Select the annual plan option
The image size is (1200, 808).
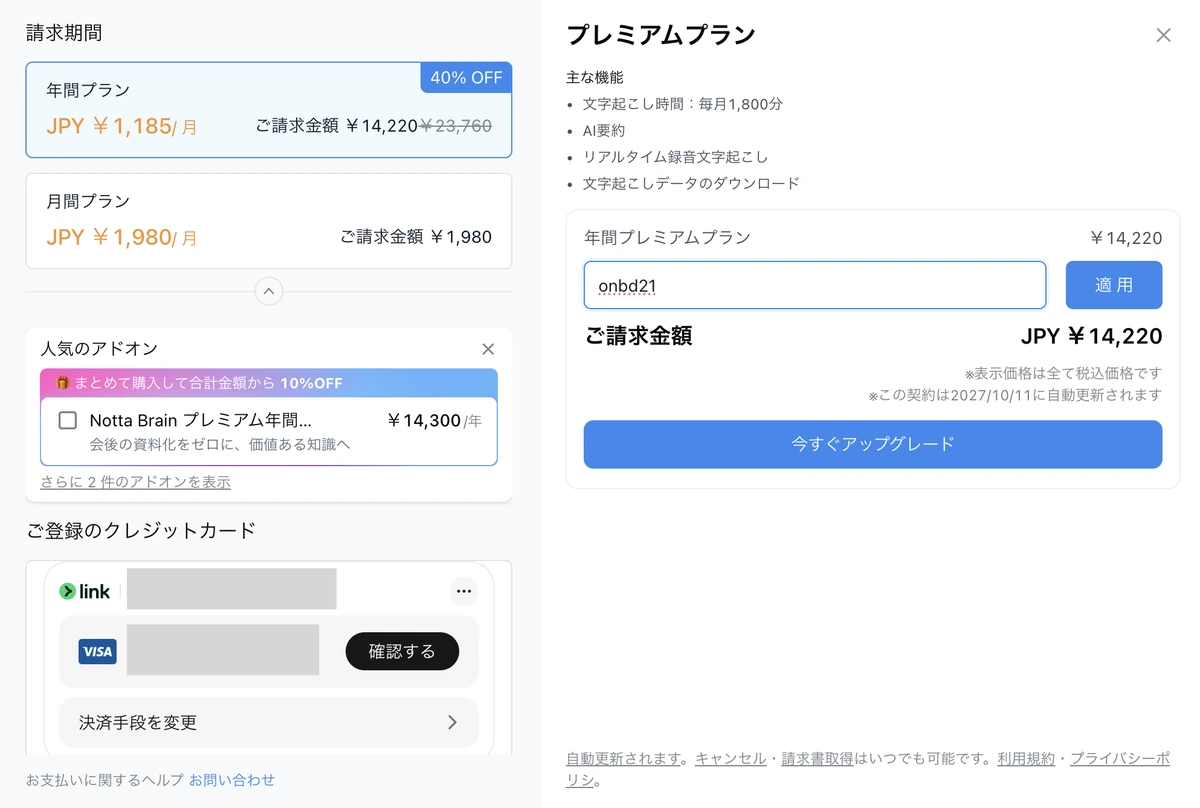click(269, 110)
